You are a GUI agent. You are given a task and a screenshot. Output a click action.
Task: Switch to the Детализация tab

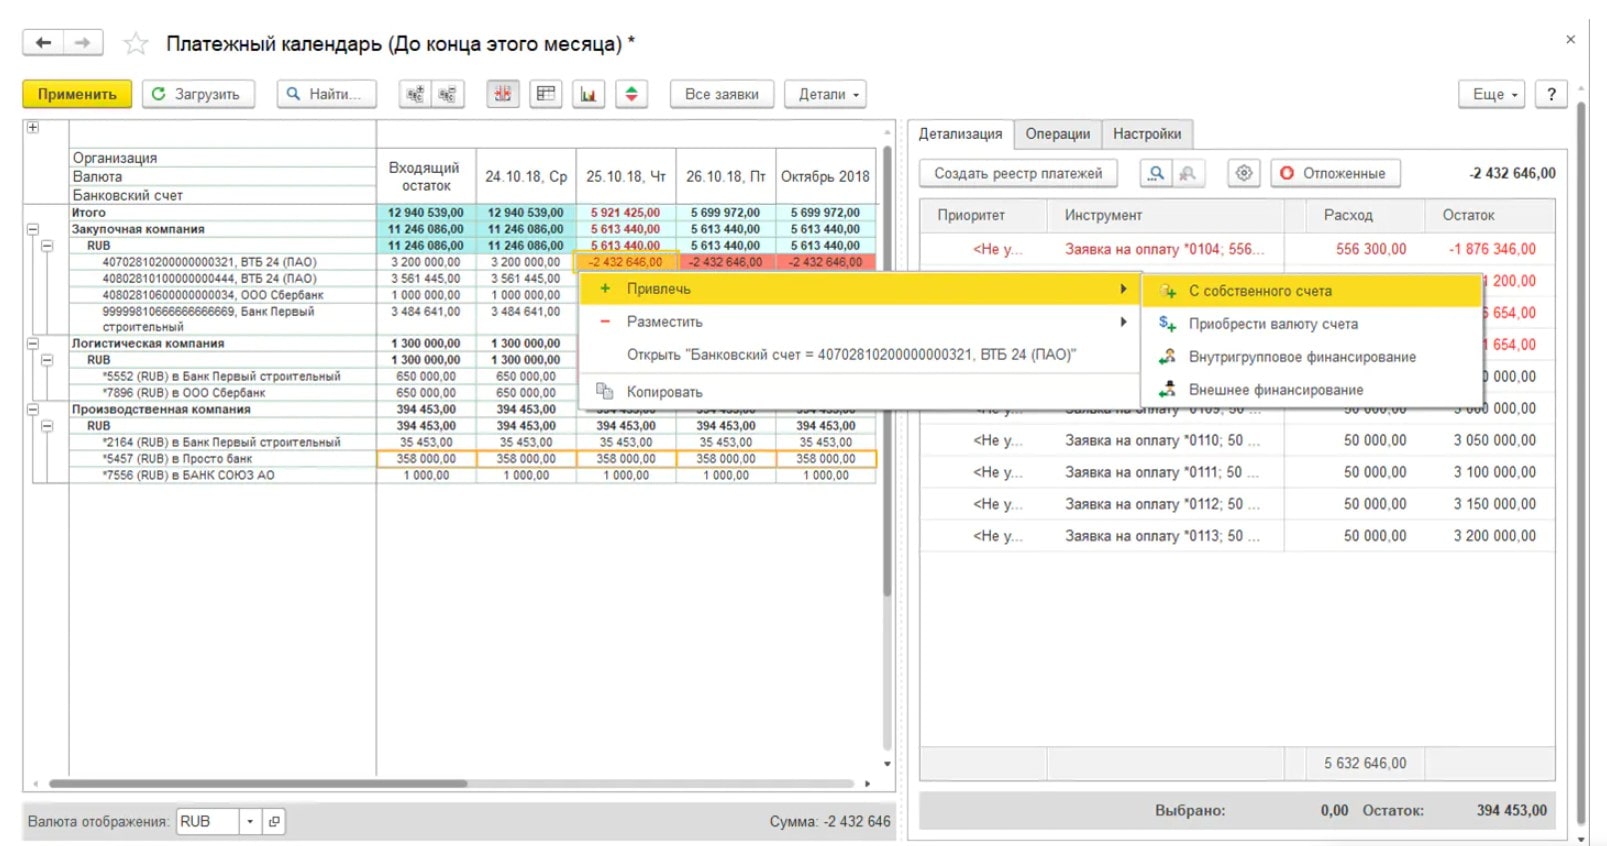960,134
